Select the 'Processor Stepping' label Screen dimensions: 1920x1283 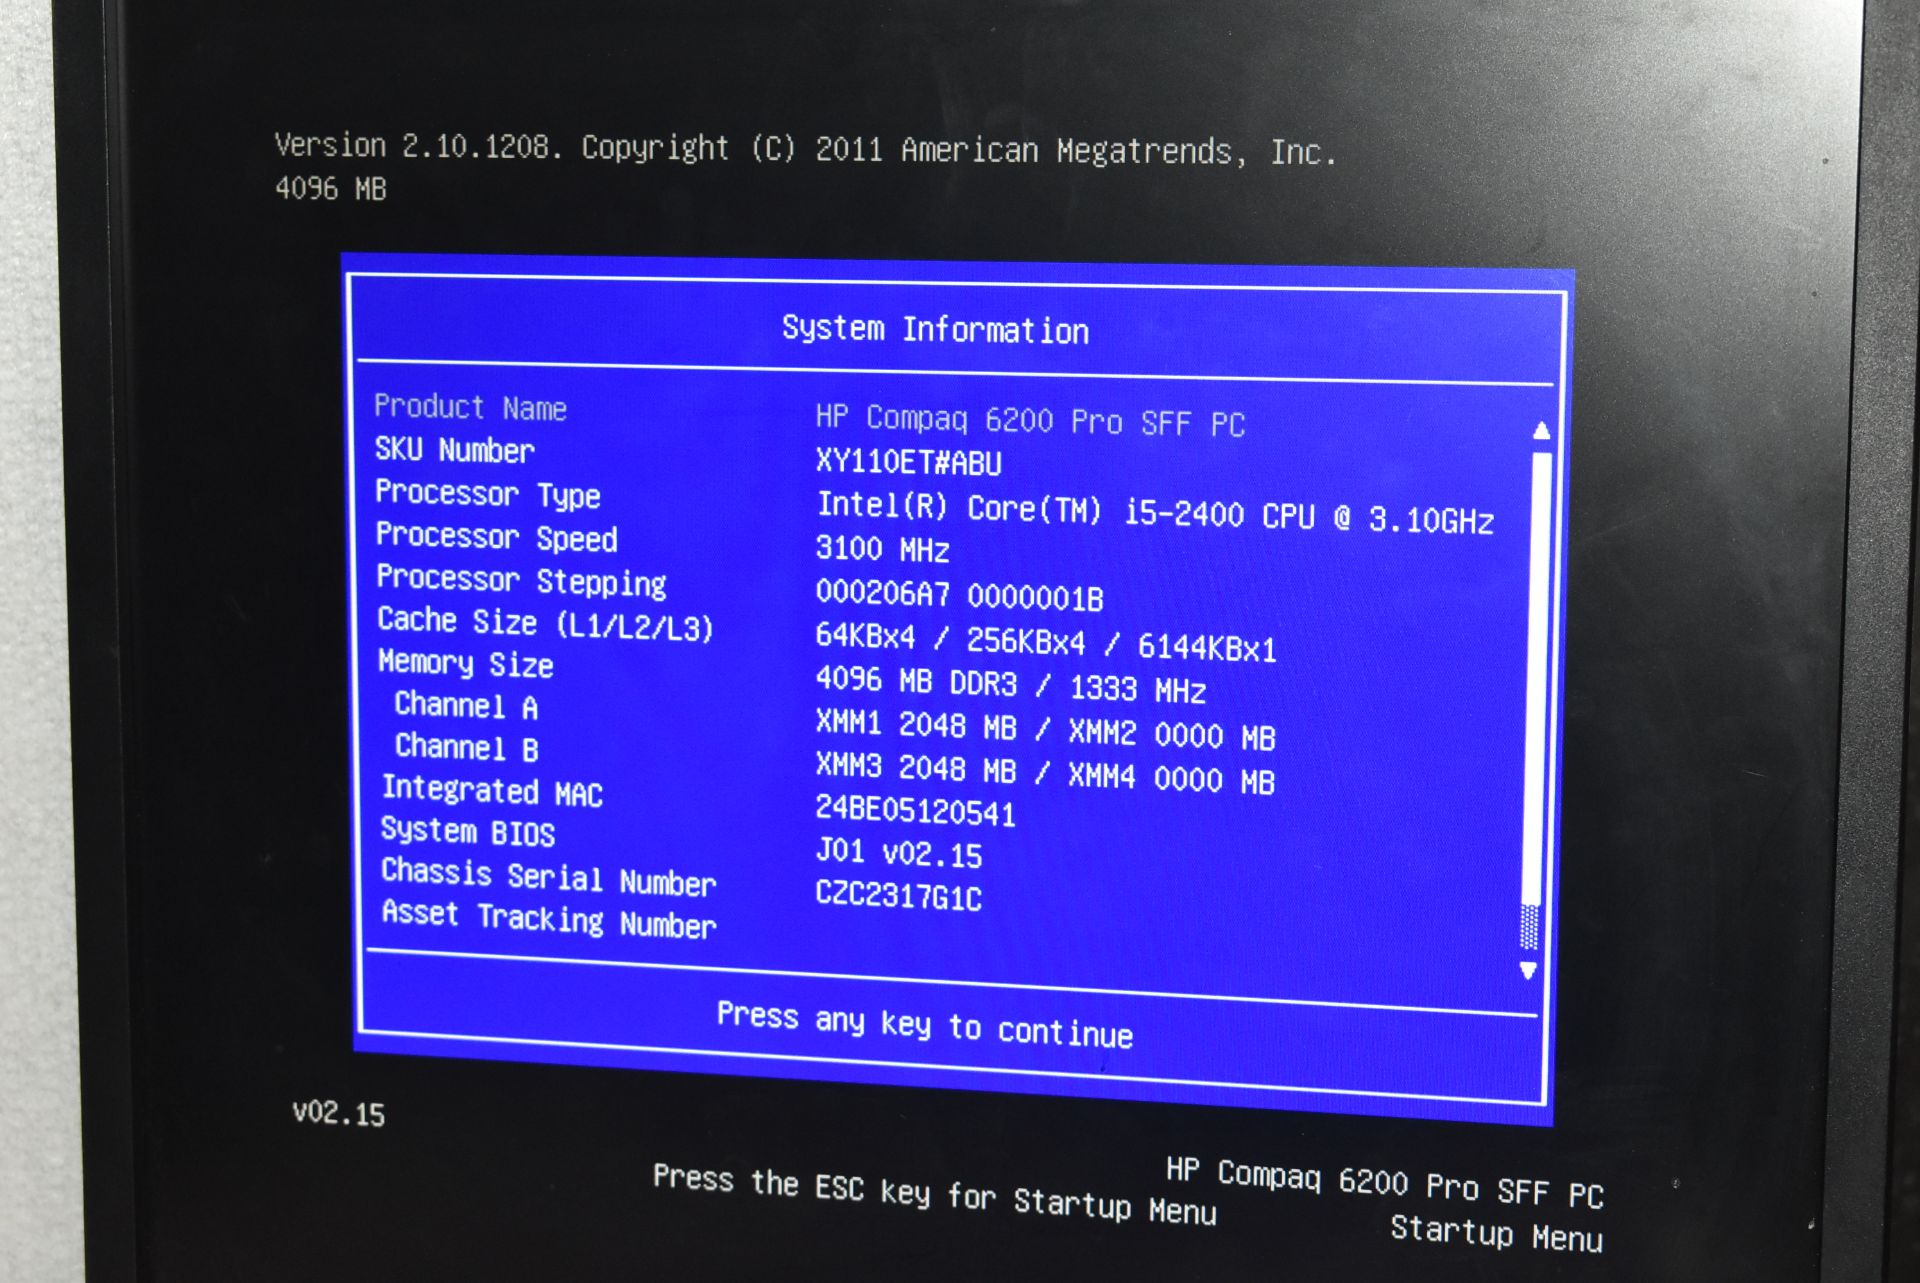point(521,581)
